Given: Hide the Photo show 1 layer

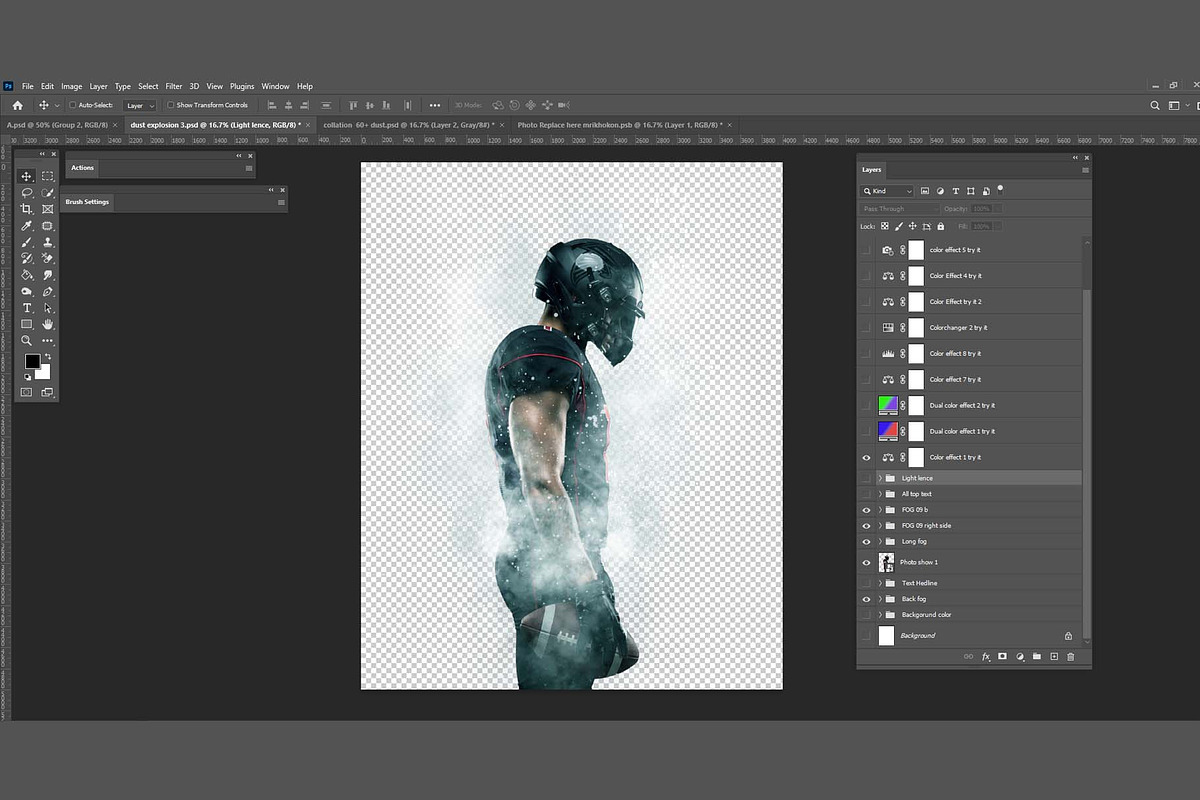Looking at the screenshot, I should (x=867, y=562).
